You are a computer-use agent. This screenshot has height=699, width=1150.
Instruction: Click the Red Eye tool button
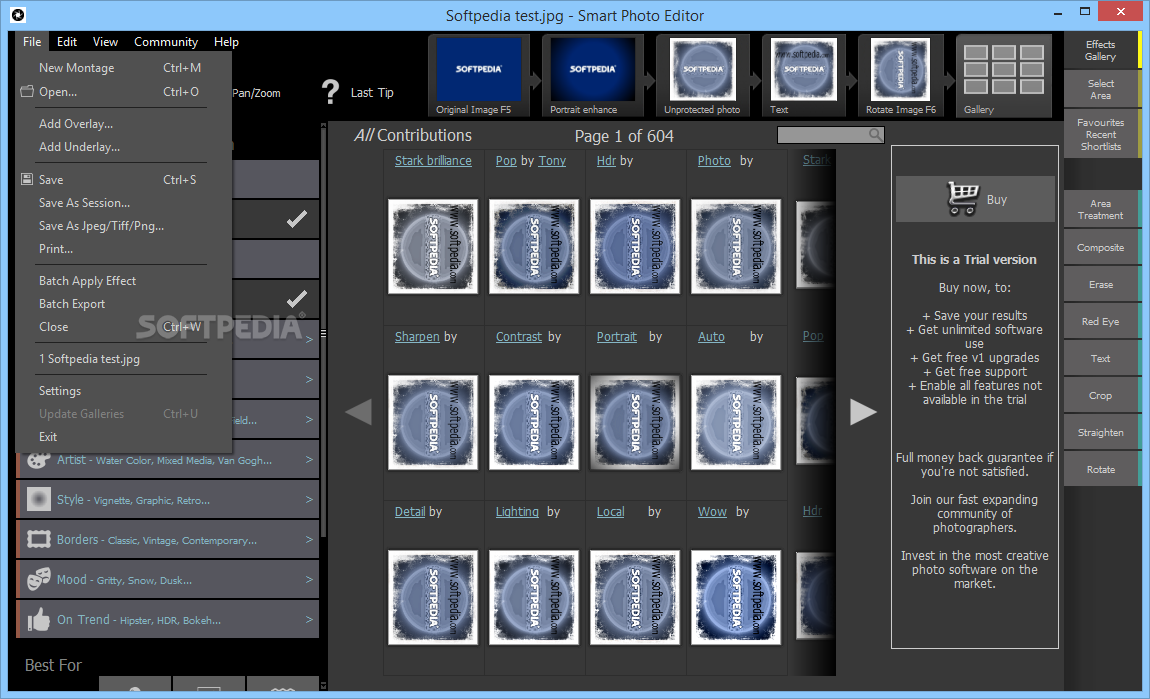point(1101,321)
